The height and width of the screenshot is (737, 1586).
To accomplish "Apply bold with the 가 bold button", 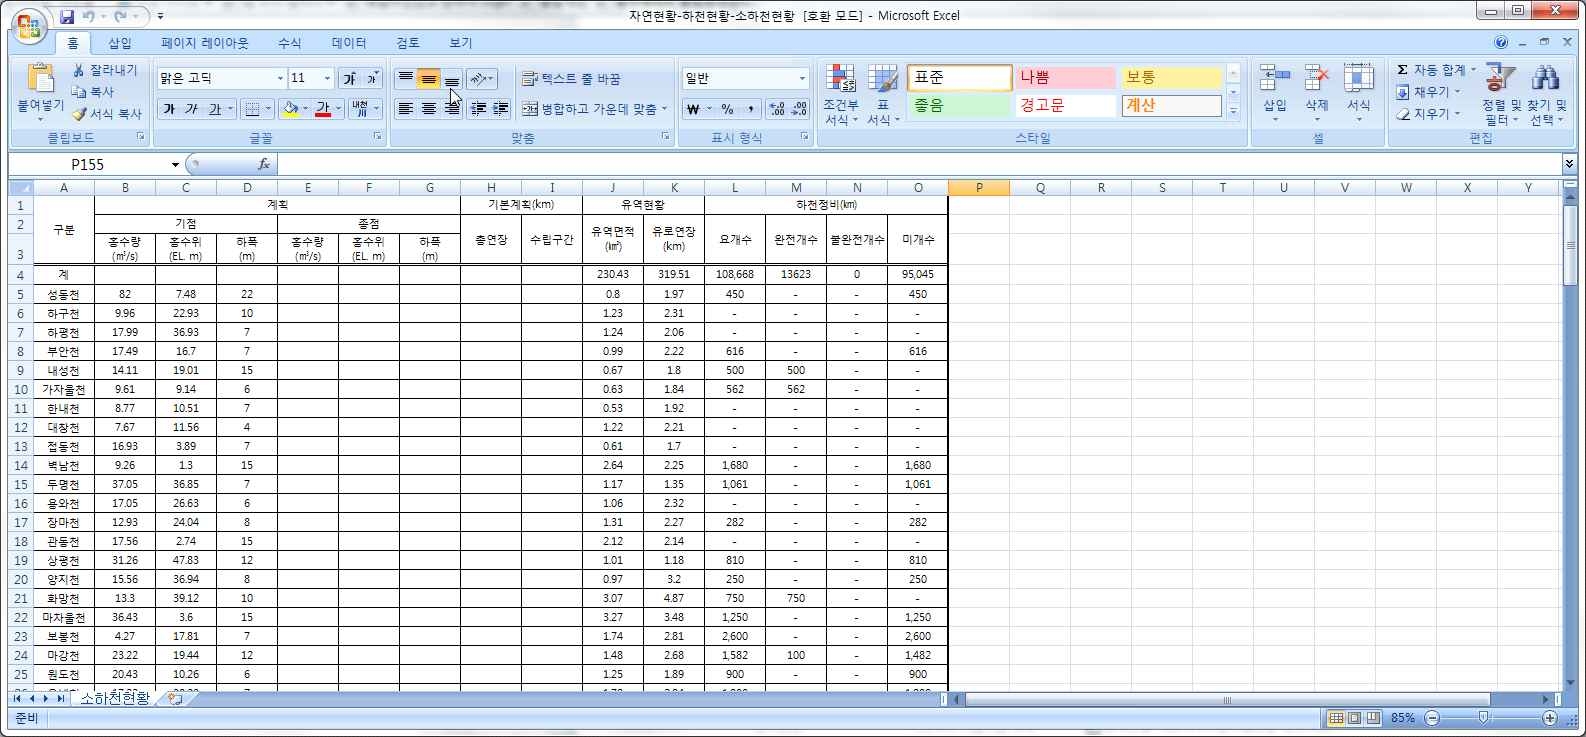I will coord(169,108).
